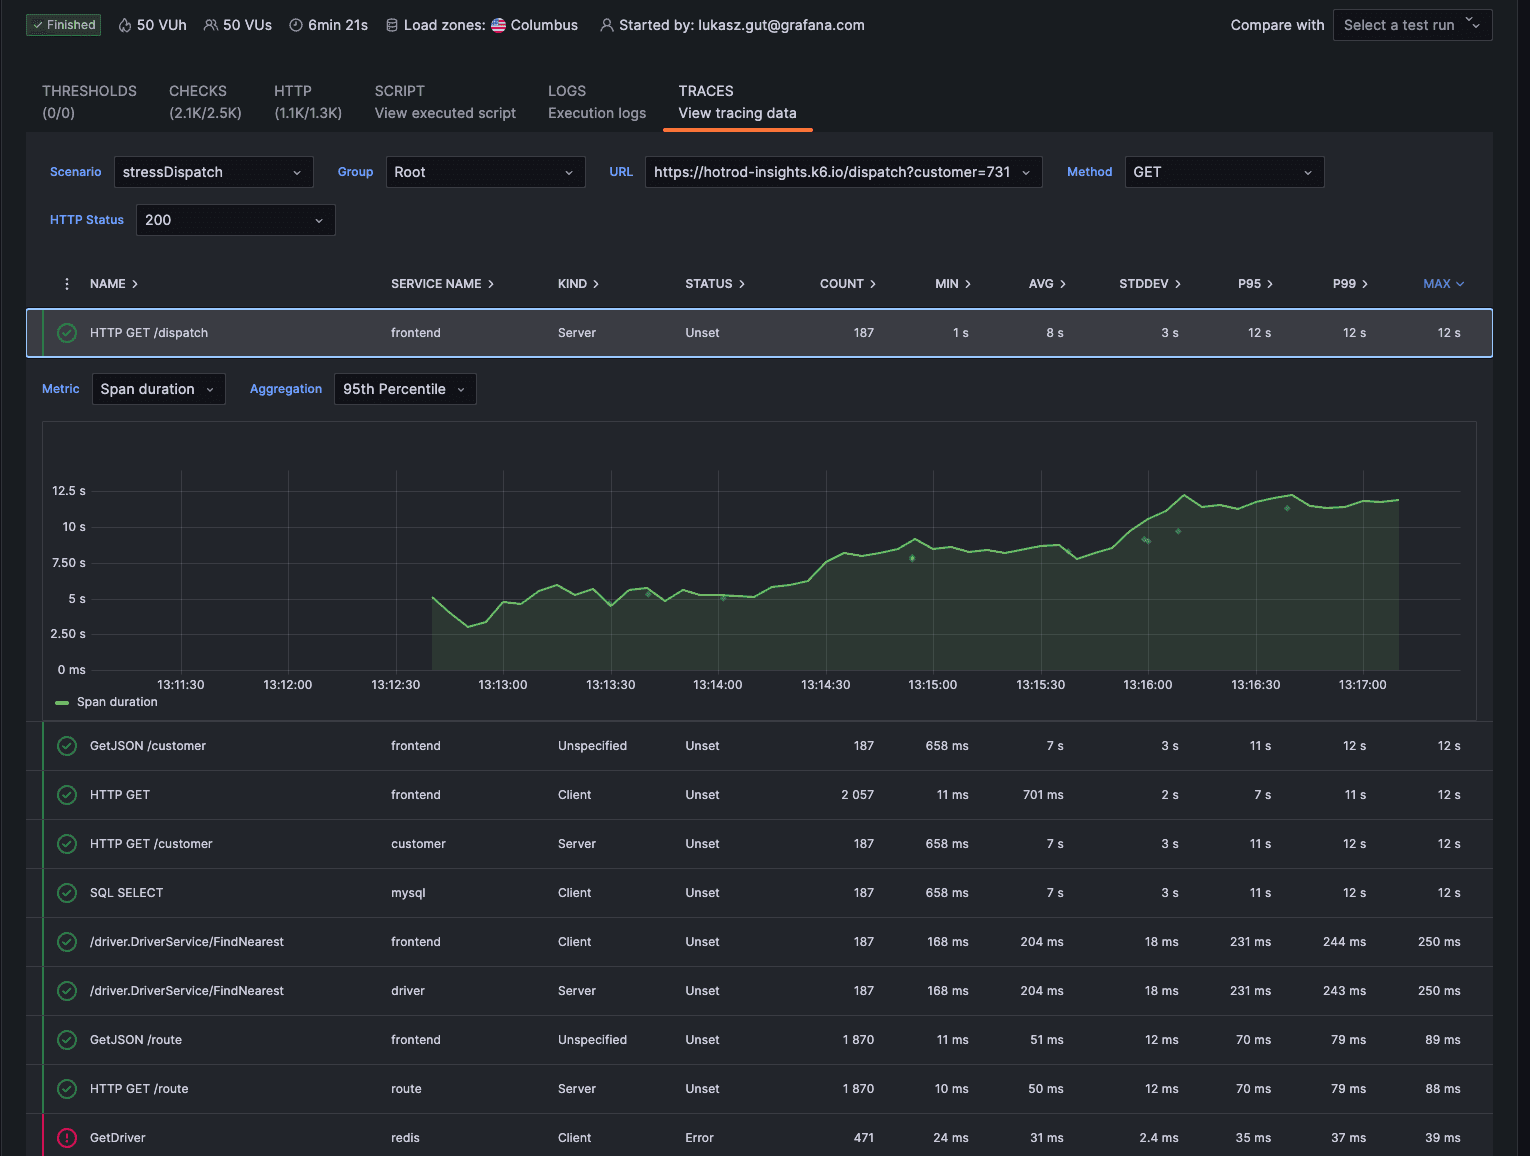Viewport: 1530px width, 1156px height.
Task: Open the stressDispatch Scenario dropdown
Action: tap(213, 172)
